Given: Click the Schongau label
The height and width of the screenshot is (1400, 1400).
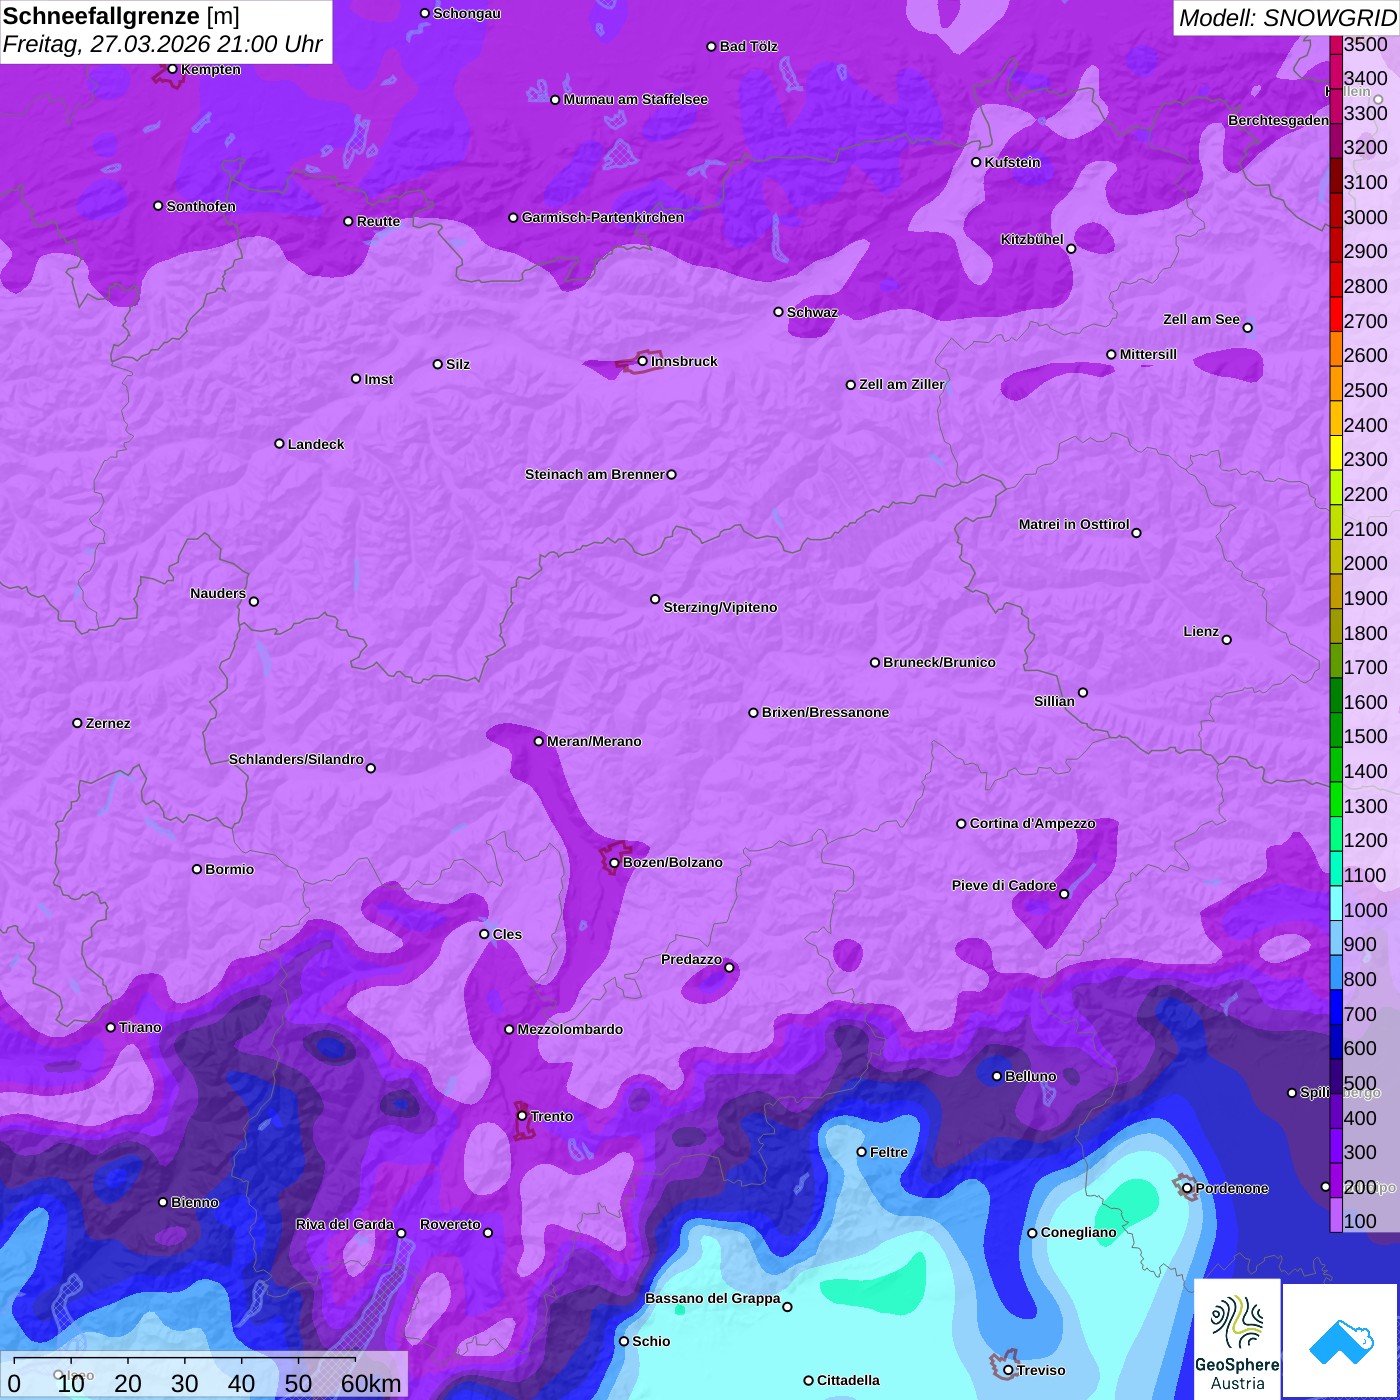Looking at the screenshot, I should (467, 13).
